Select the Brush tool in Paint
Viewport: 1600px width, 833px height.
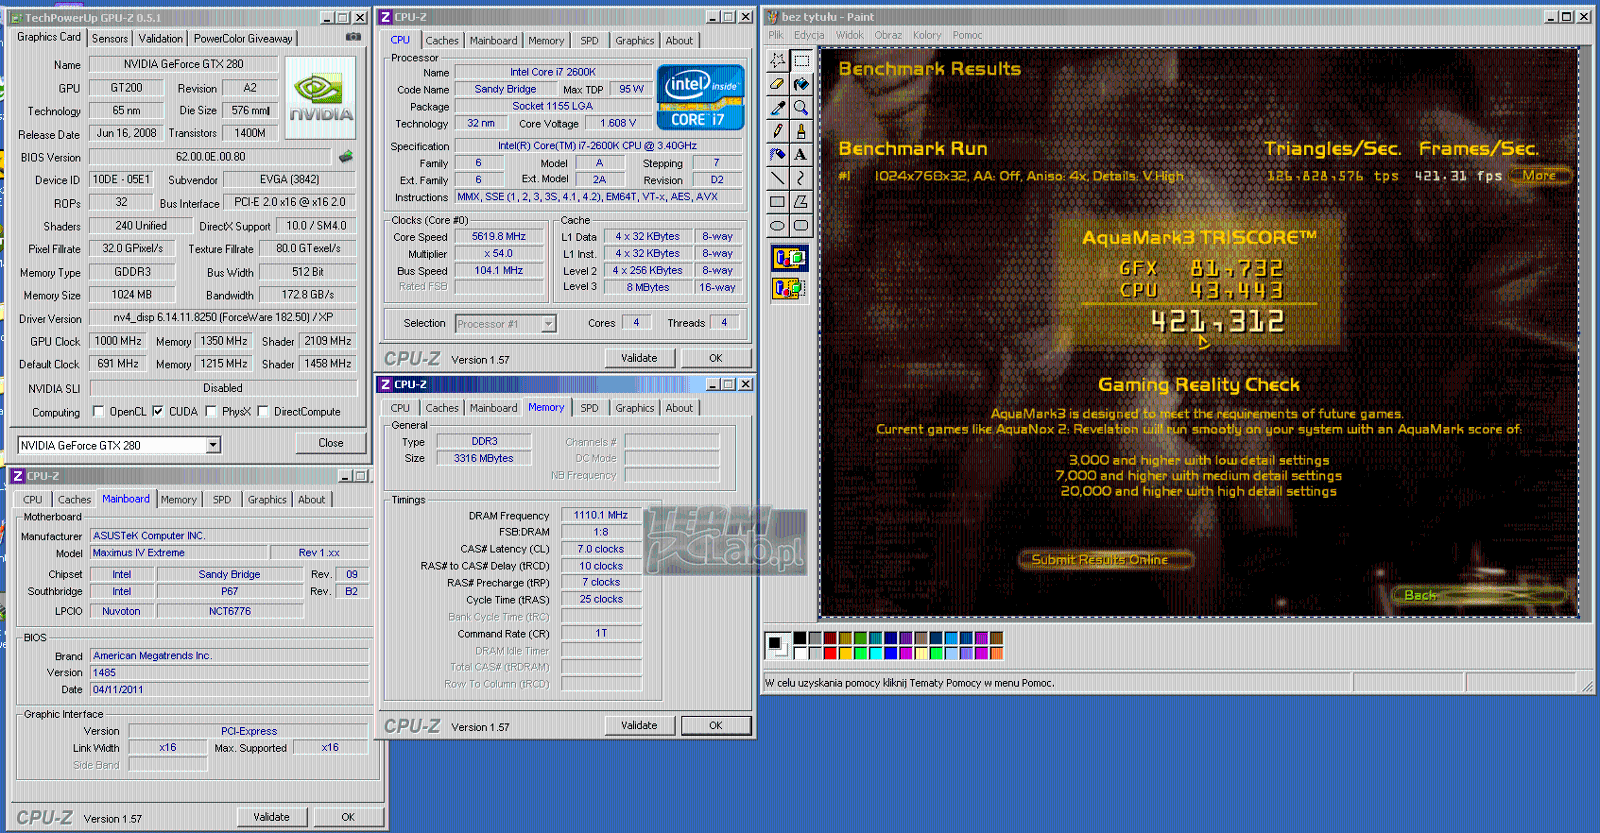click(801, 131)
